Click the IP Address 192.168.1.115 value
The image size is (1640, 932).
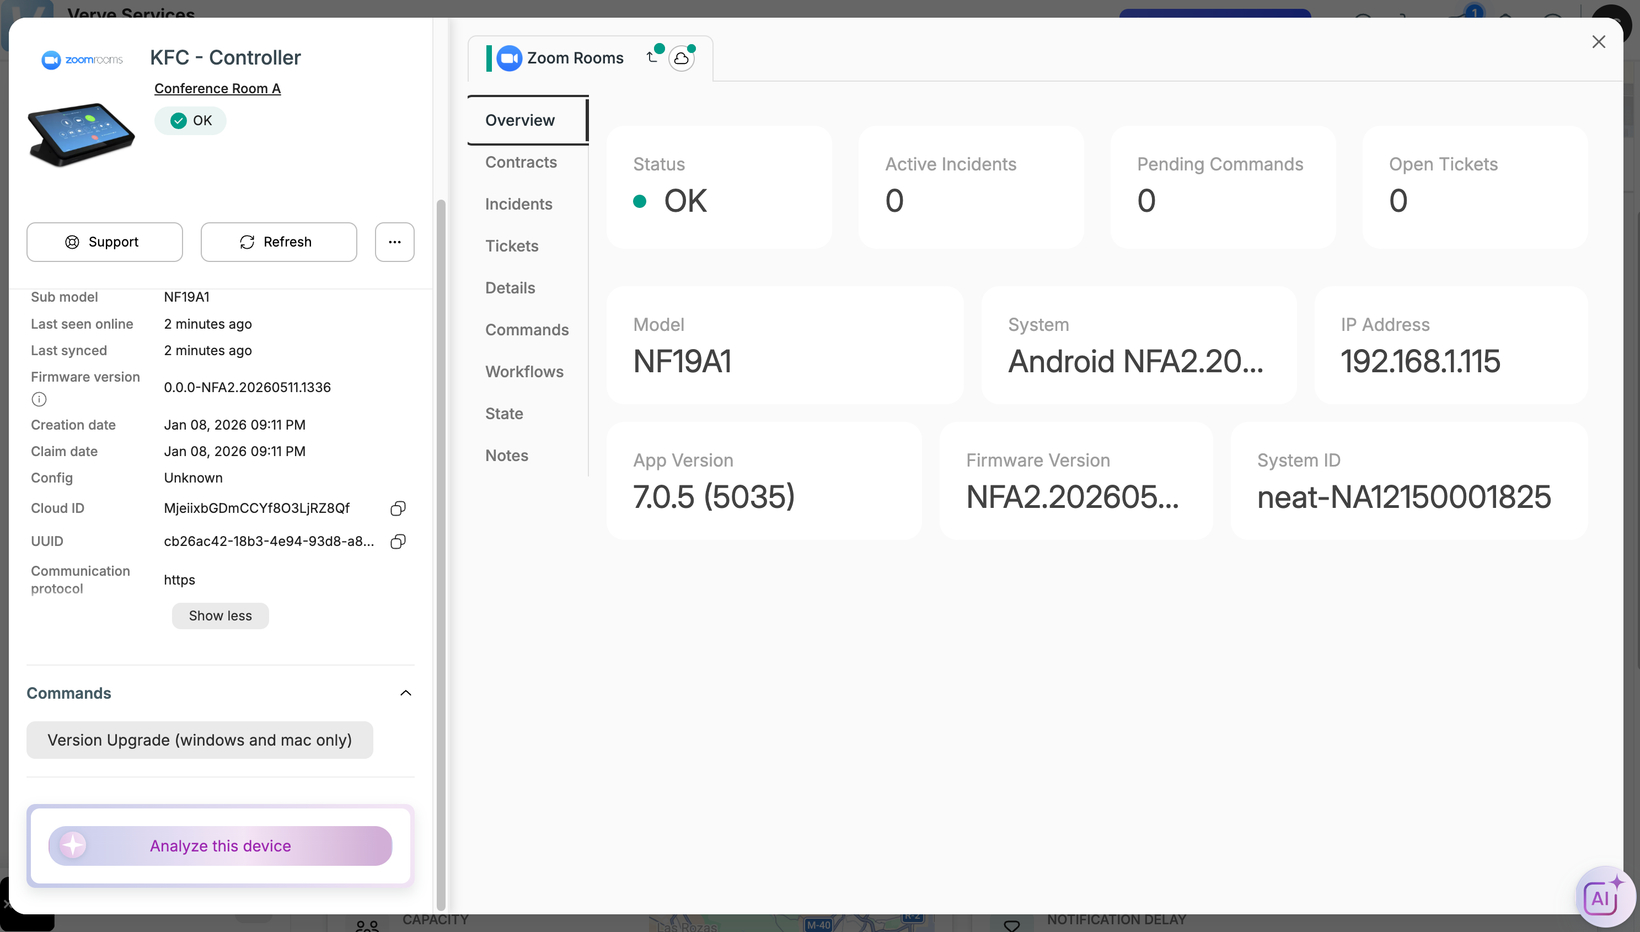pos(1420,362)
